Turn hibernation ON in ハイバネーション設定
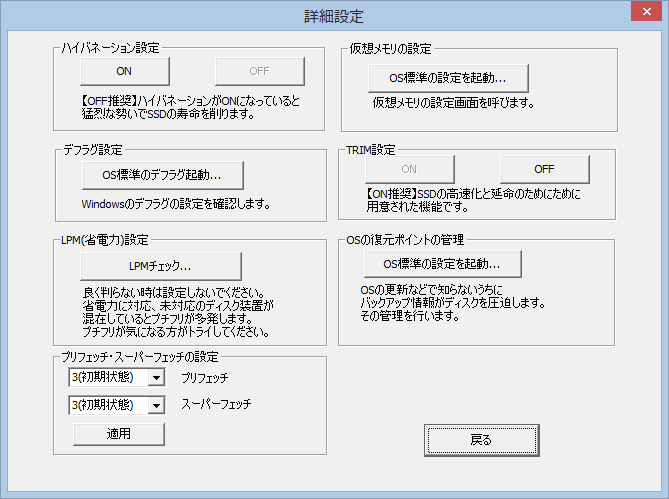 (x=124, y=71)
